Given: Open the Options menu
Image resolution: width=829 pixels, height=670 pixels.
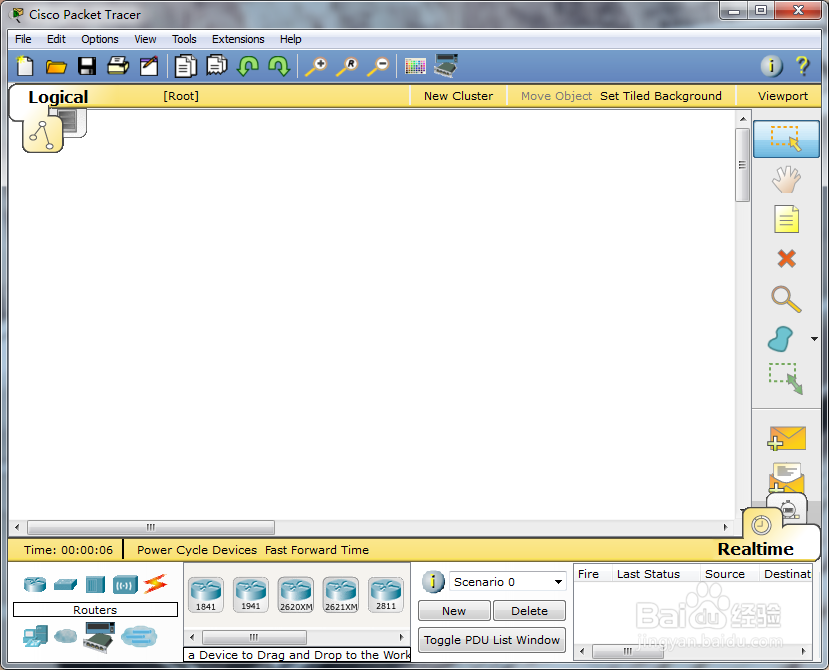Looking at the screenshot, I should pyautogui.click(x=100, y=39).
